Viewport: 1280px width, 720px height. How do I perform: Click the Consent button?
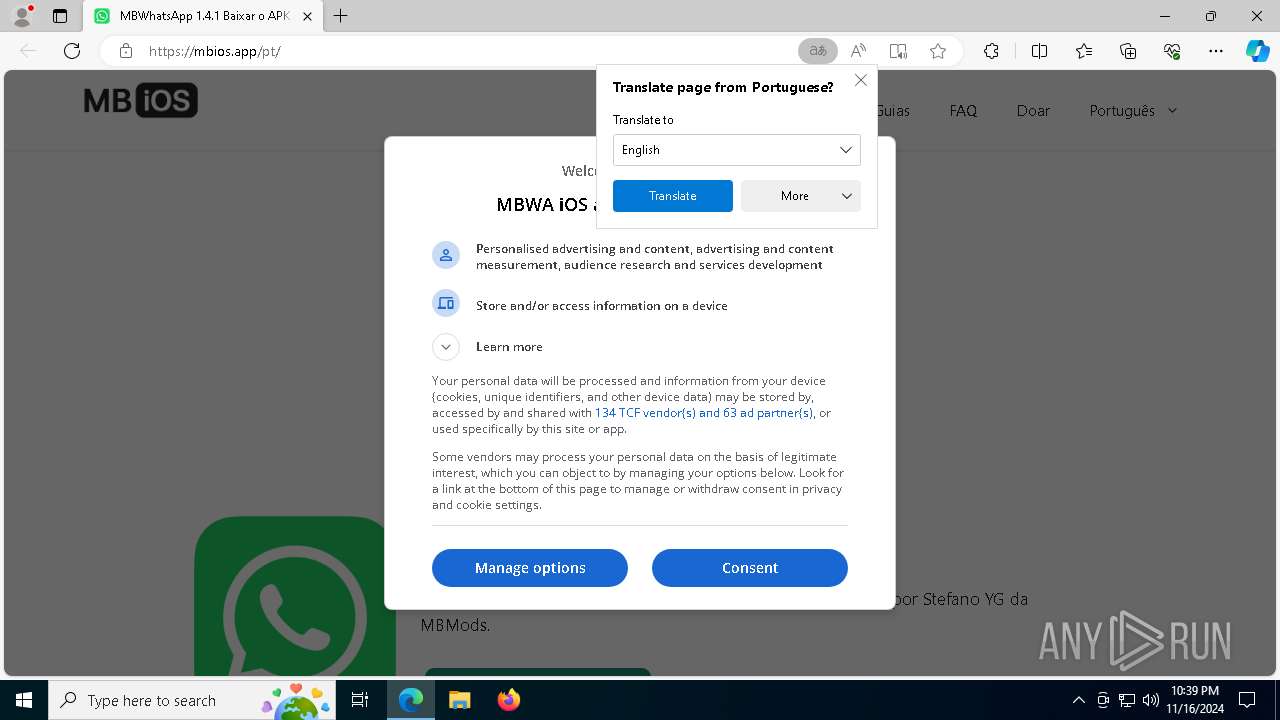pos(750,568)
